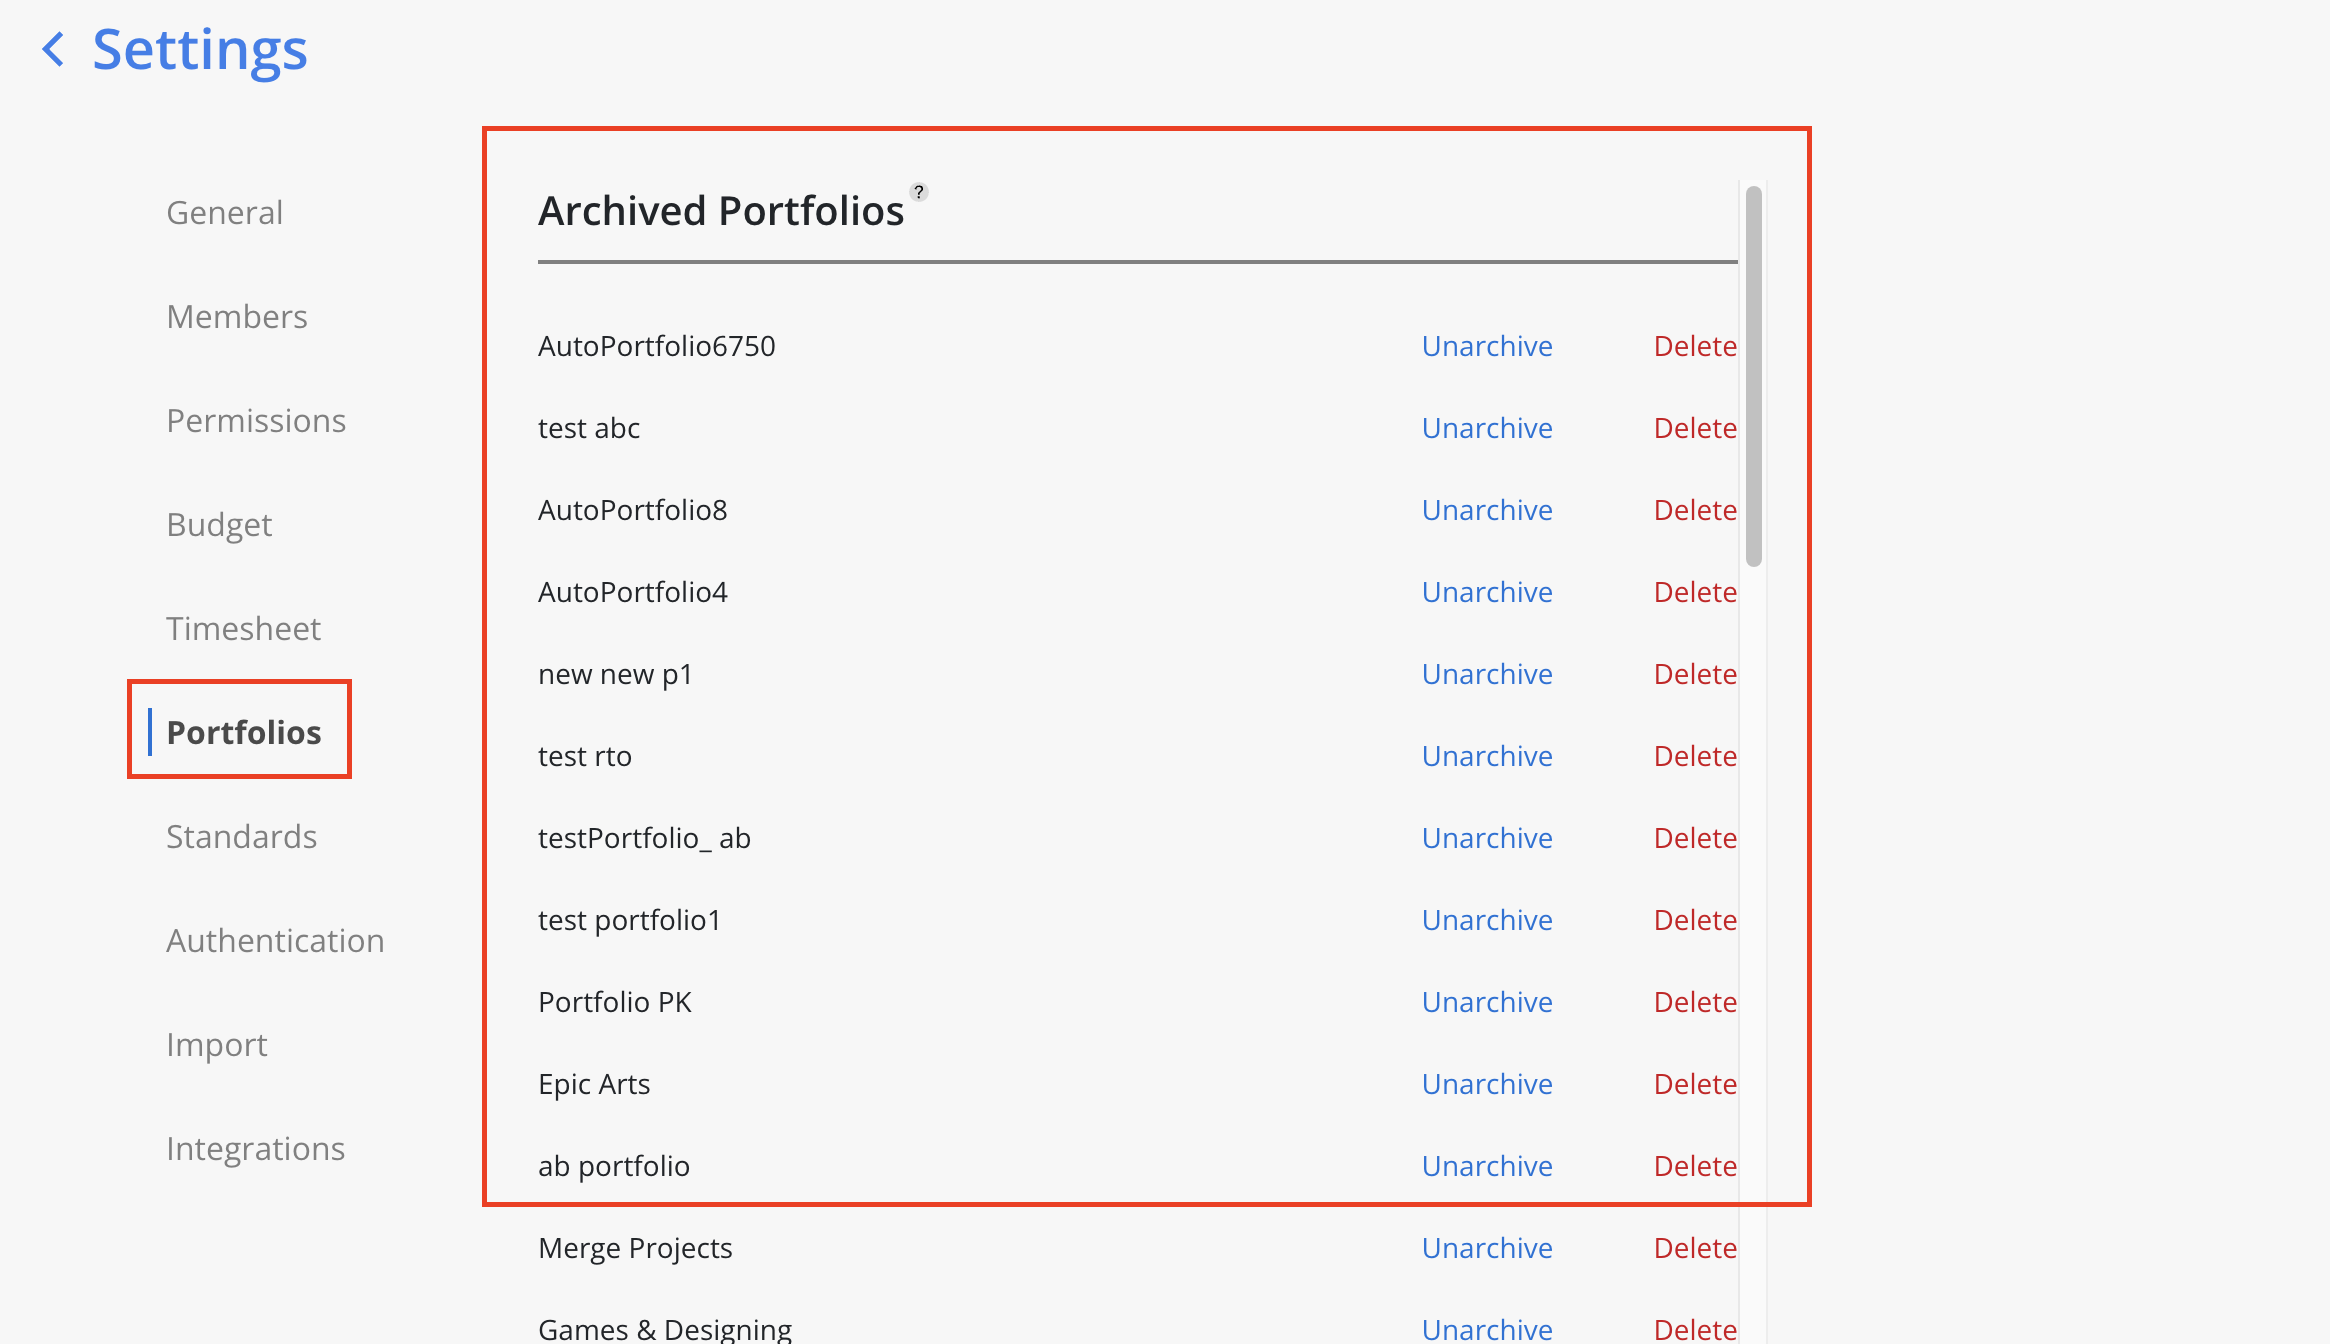Screen dimensions: 2330x1344
Task: Open Timesheet settings
Action: tap(243, 629)
